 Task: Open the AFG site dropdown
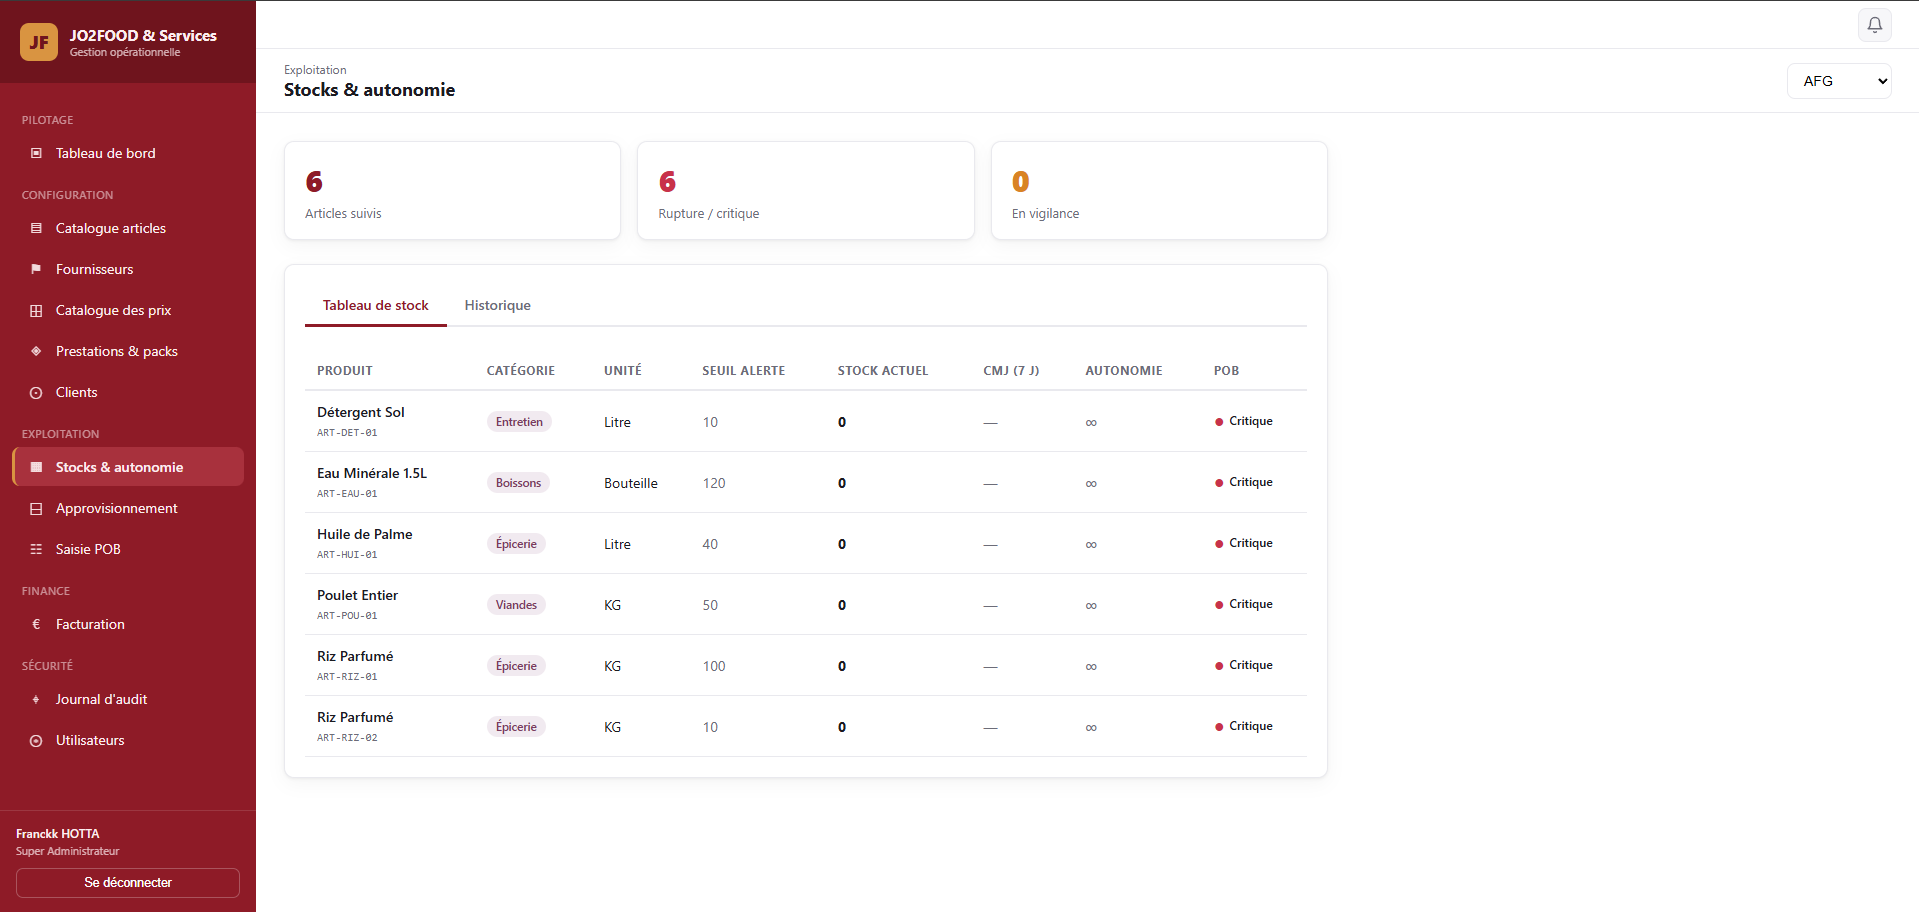pyautogui.click(x=1839, y=81)
